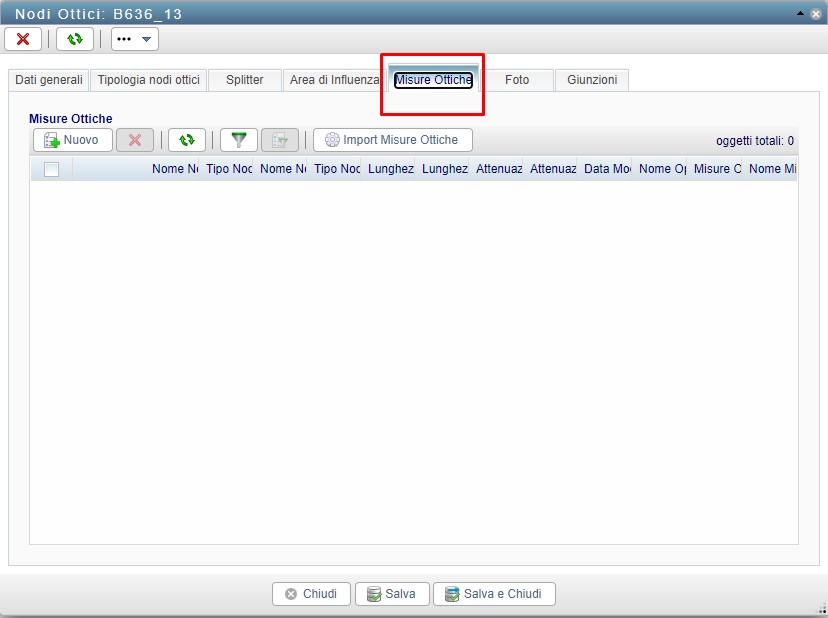The width and height of the screenshot is (828, 618).
Task: Click the oggetti totali: 0 counter text
Action: pos(755,141)
